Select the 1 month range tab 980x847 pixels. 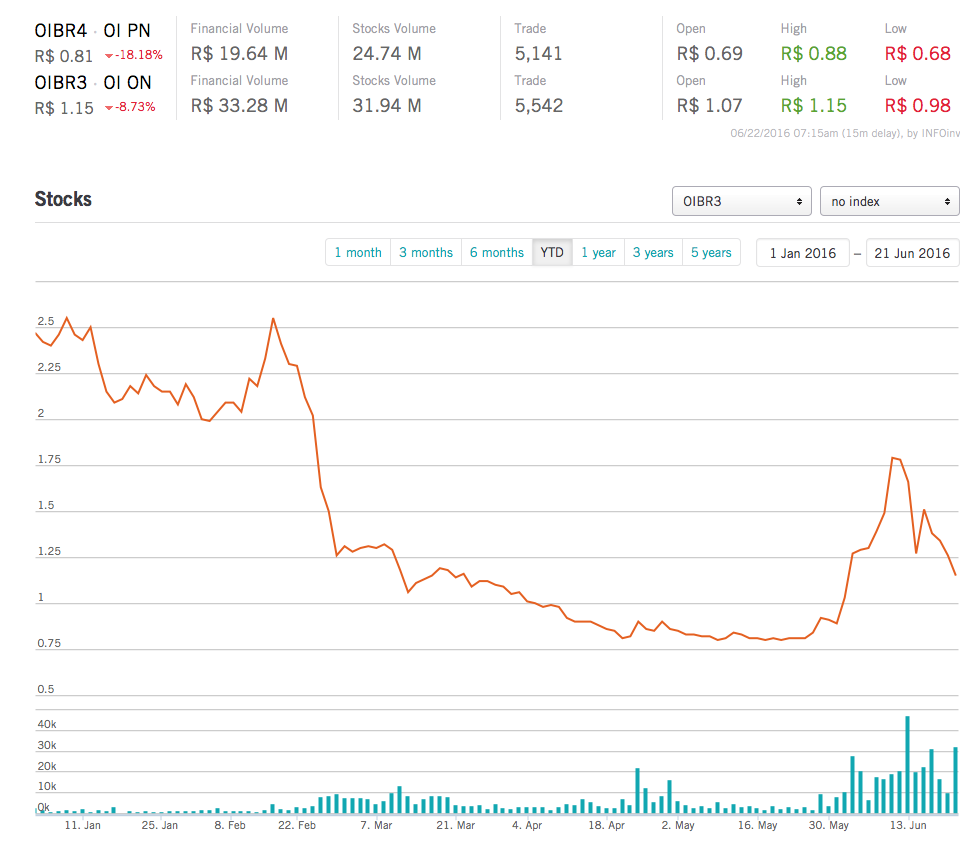(x=358, y=253)
